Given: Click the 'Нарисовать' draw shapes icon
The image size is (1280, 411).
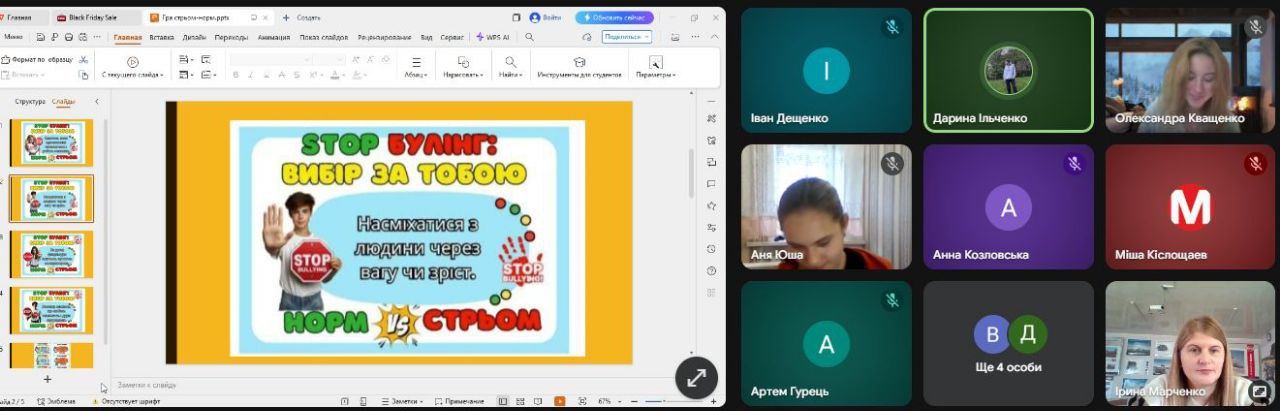Looking at the screenshot, I should click(463, 62).
